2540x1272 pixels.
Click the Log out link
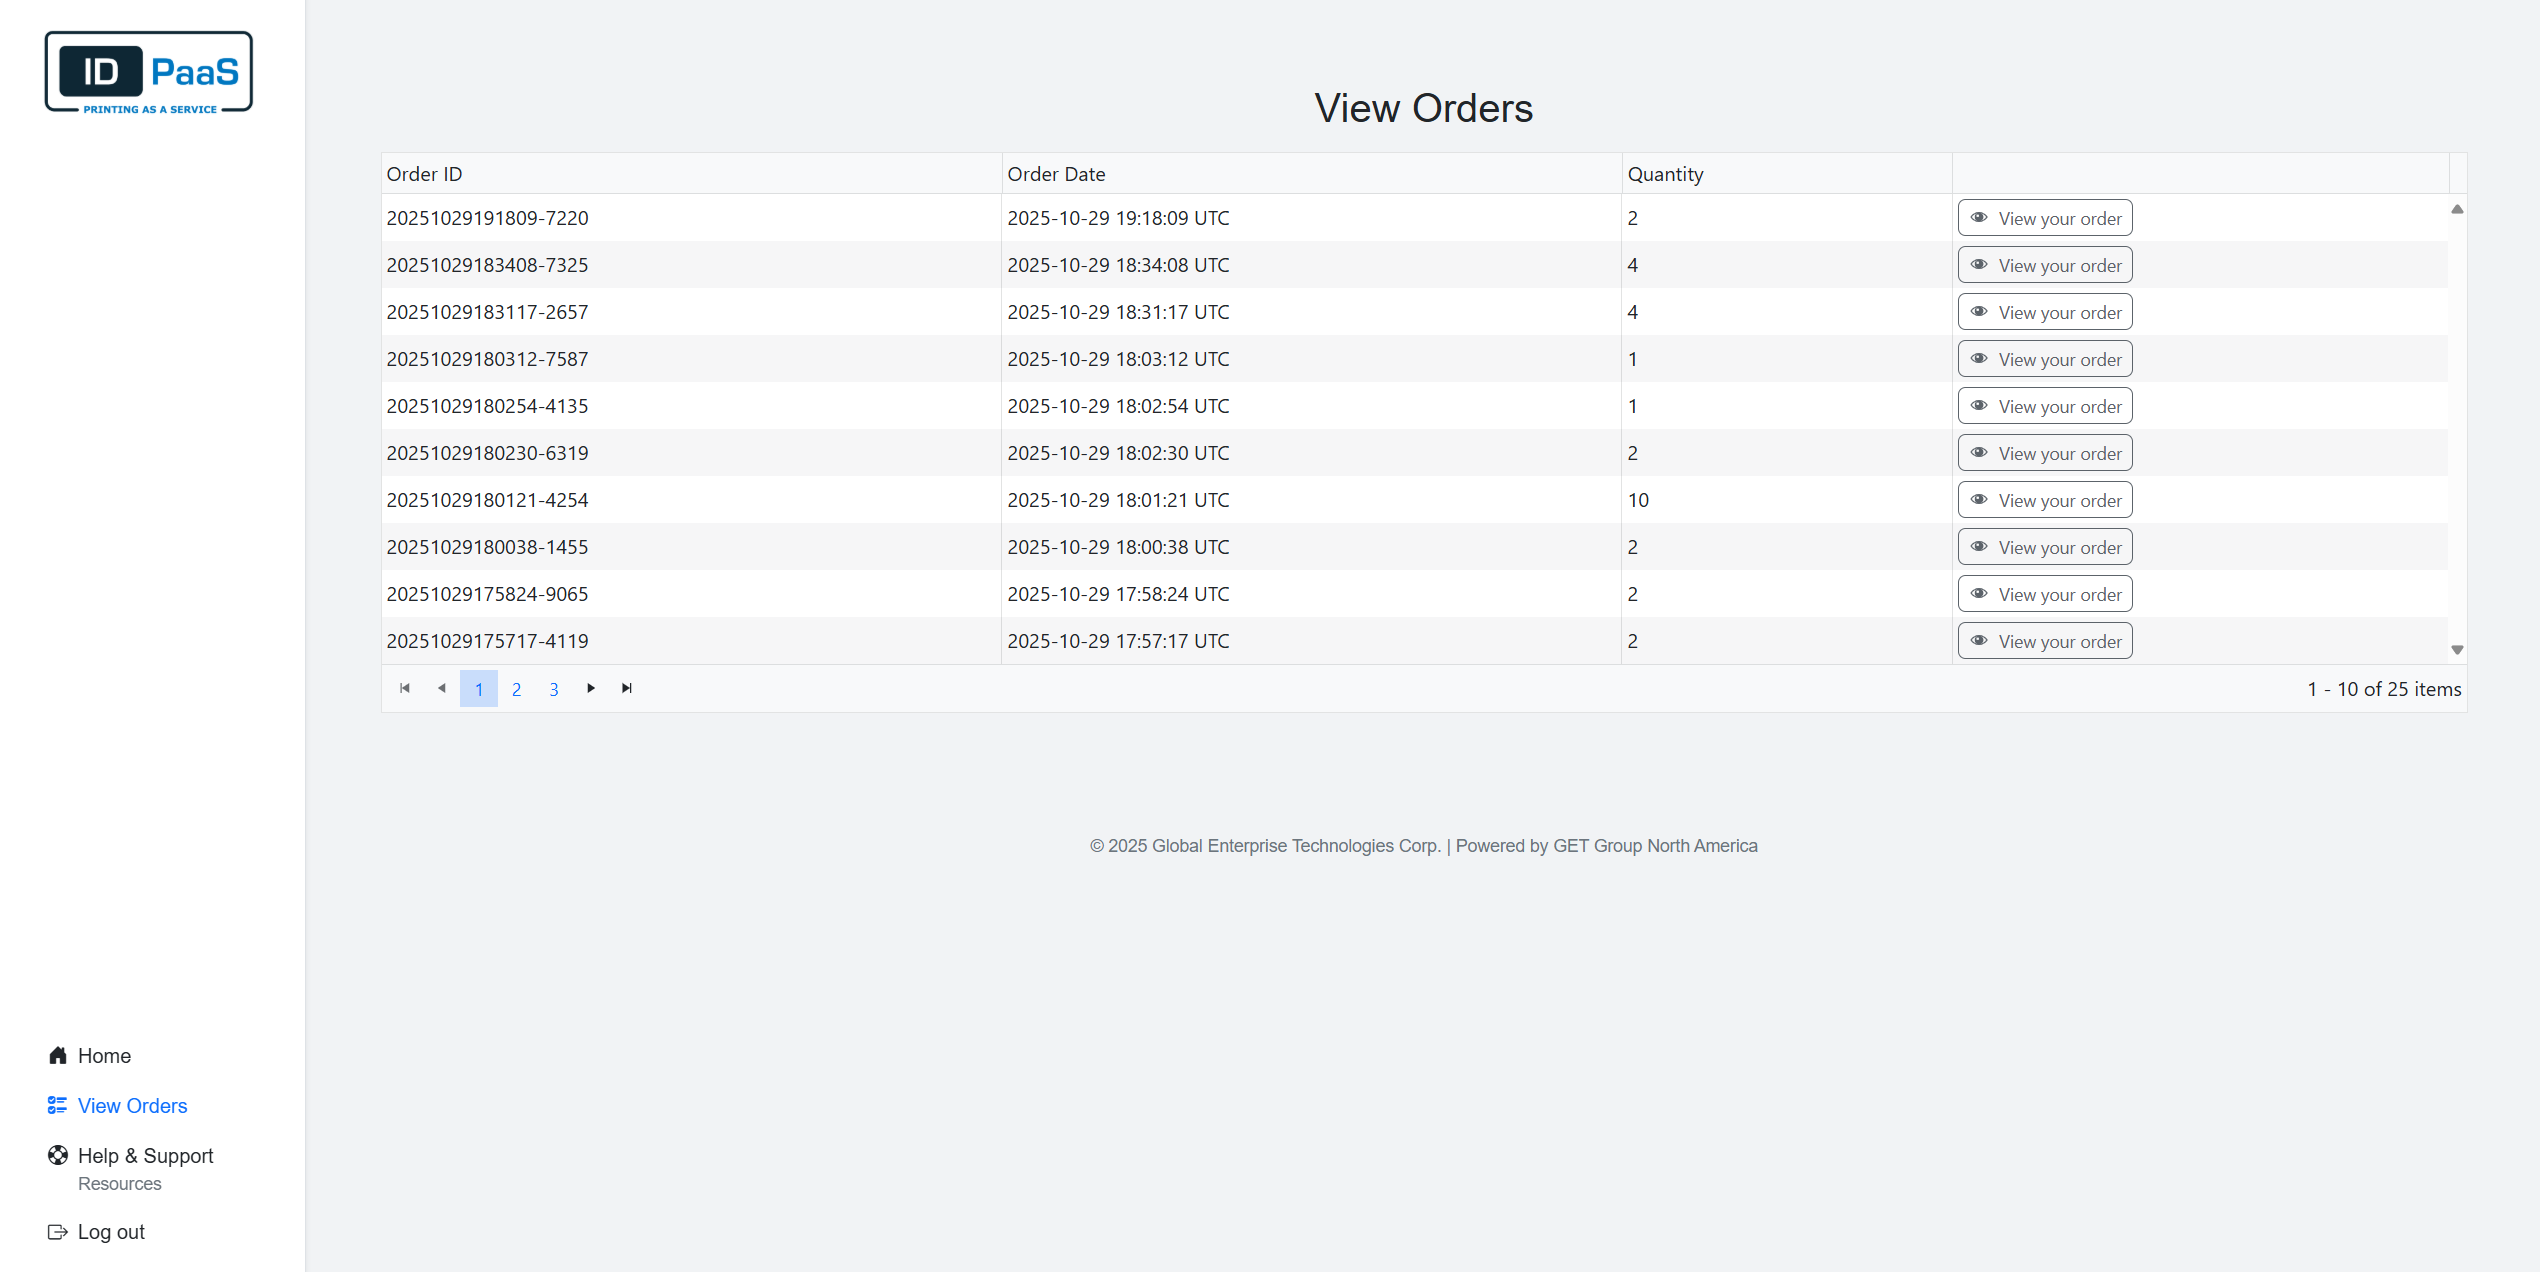click(x=111, y=1232)
